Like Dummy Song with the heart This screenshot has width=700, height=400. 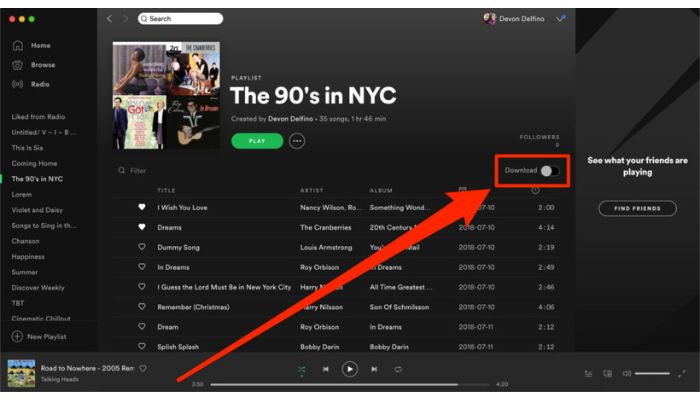pyautogui.click(x=142, y=247)
